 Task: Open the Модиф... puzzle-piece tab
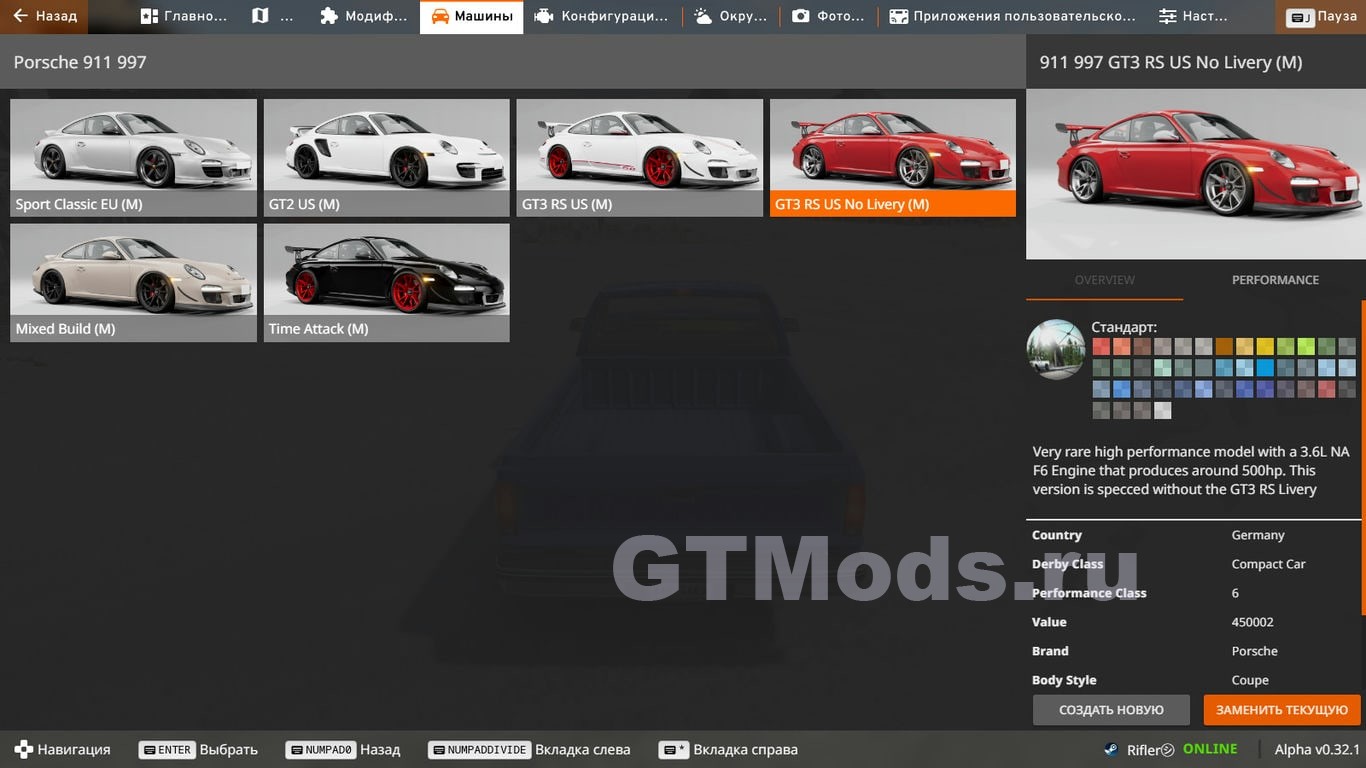click(x=364, y=16)
